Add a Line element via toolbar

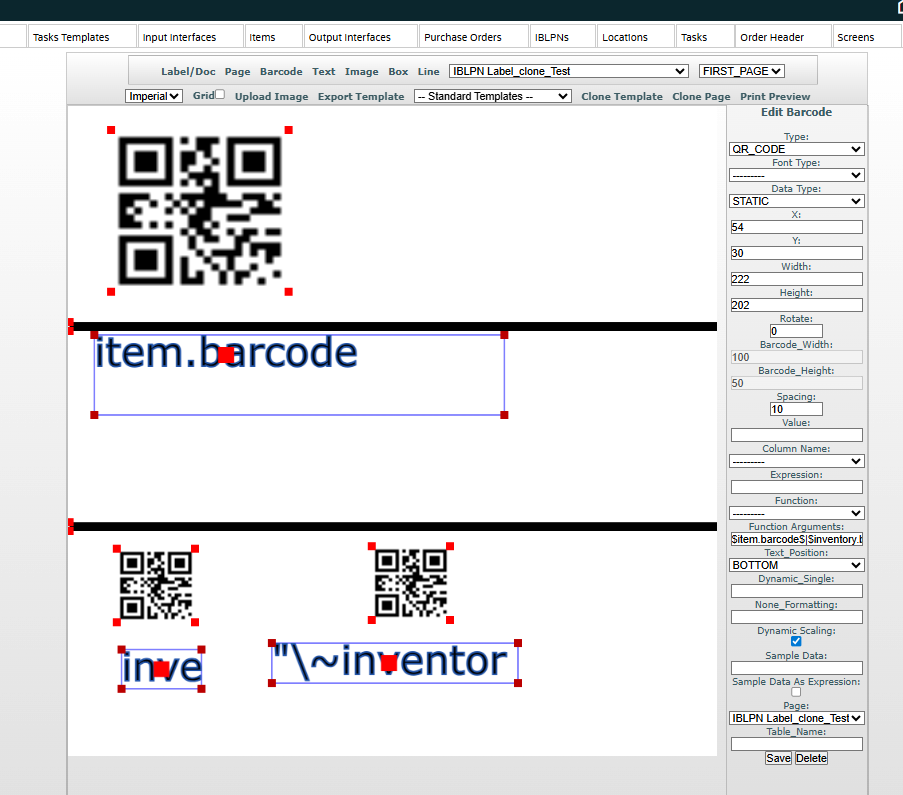point(428,71)
